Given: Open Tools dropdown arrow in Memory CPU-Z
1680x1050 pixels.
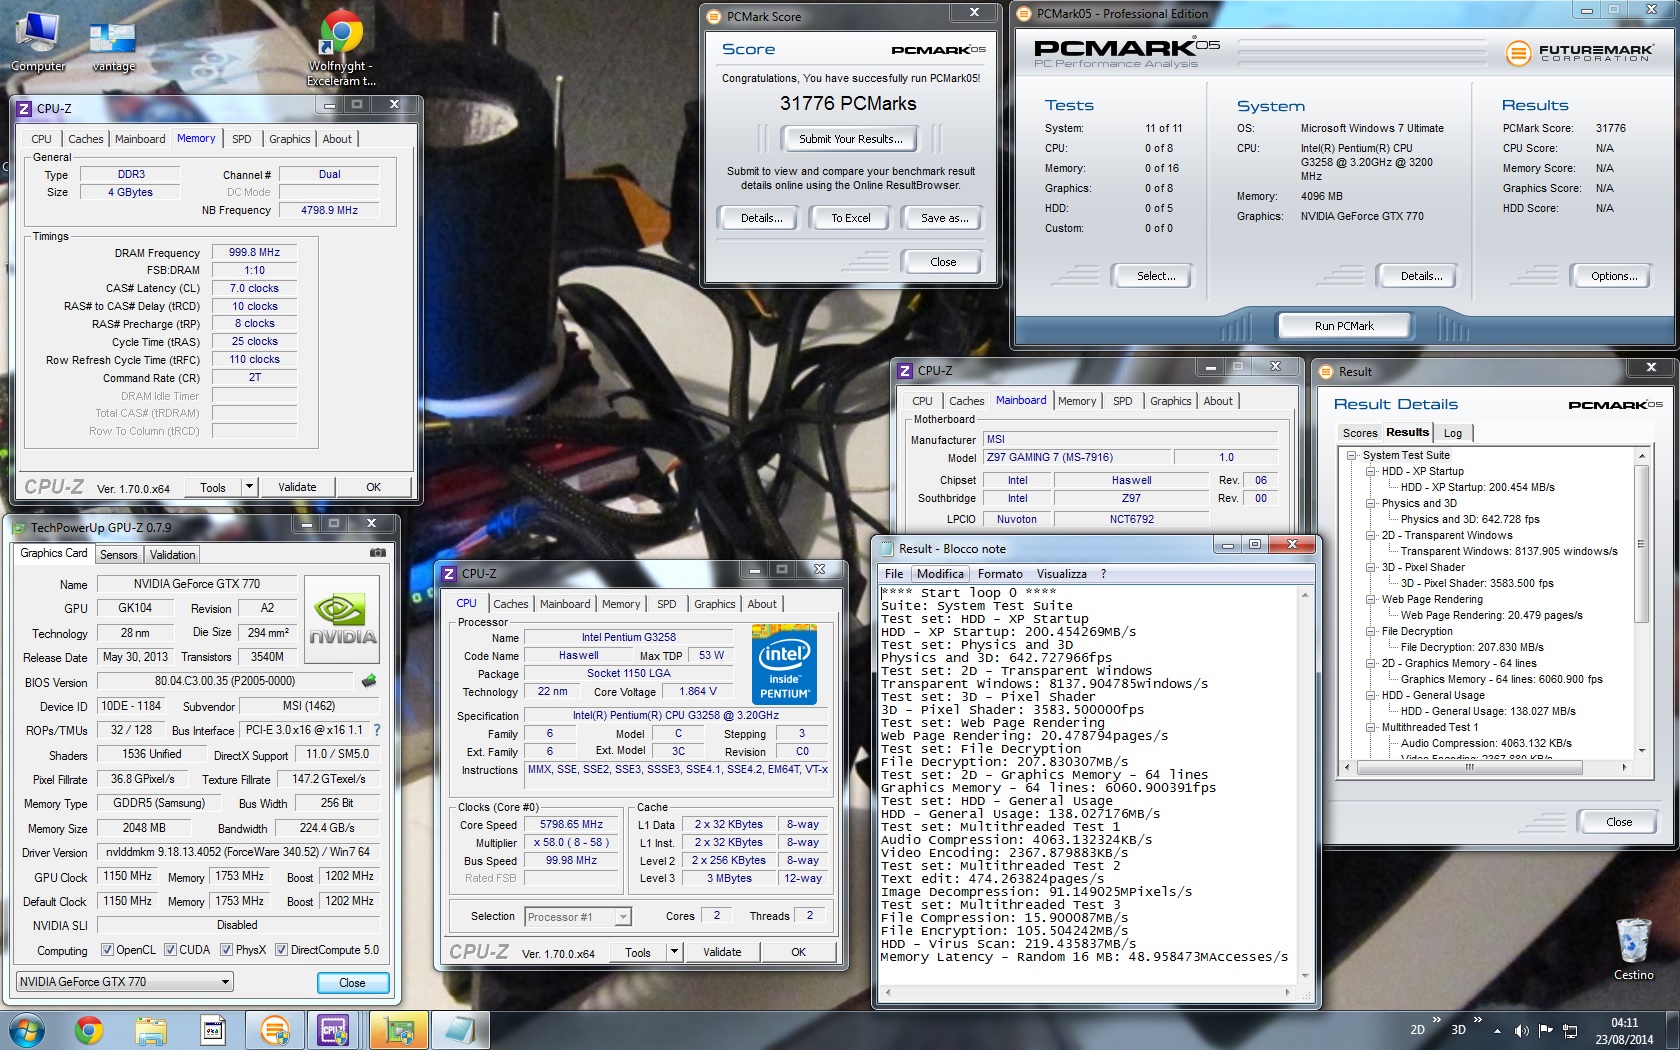Looking at the screenshot, I should coord(249,487).
